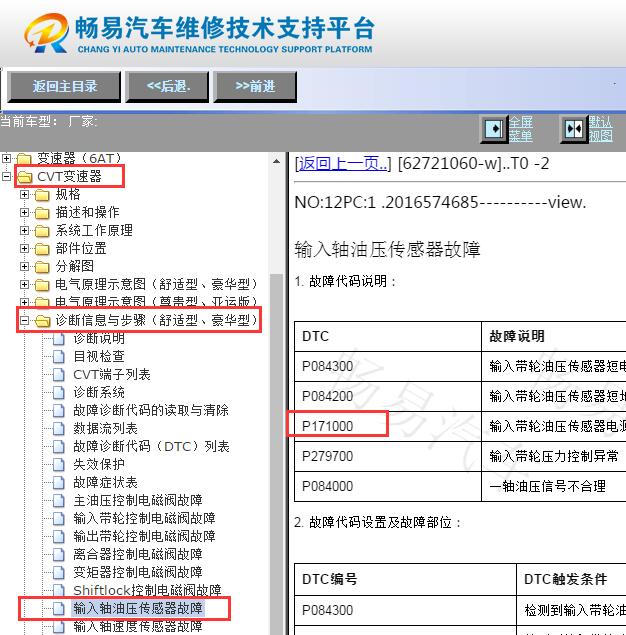Click 一轴油压信号不合理 description cell

(x=554, y=486)
